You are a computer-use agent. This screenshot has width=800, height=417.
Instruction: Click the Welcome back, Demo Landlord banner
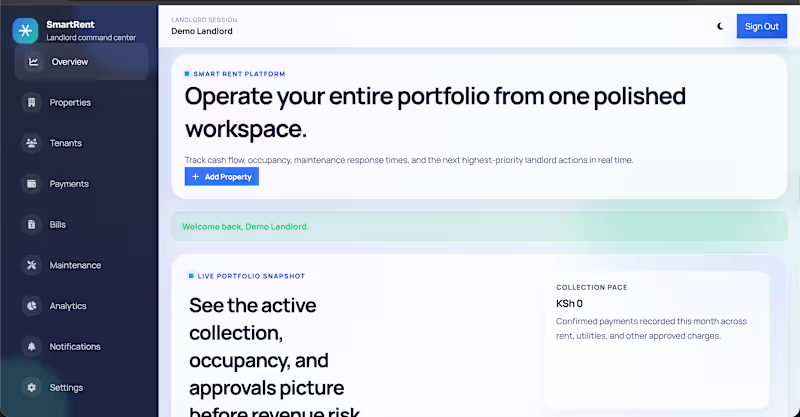pos(479,227)
